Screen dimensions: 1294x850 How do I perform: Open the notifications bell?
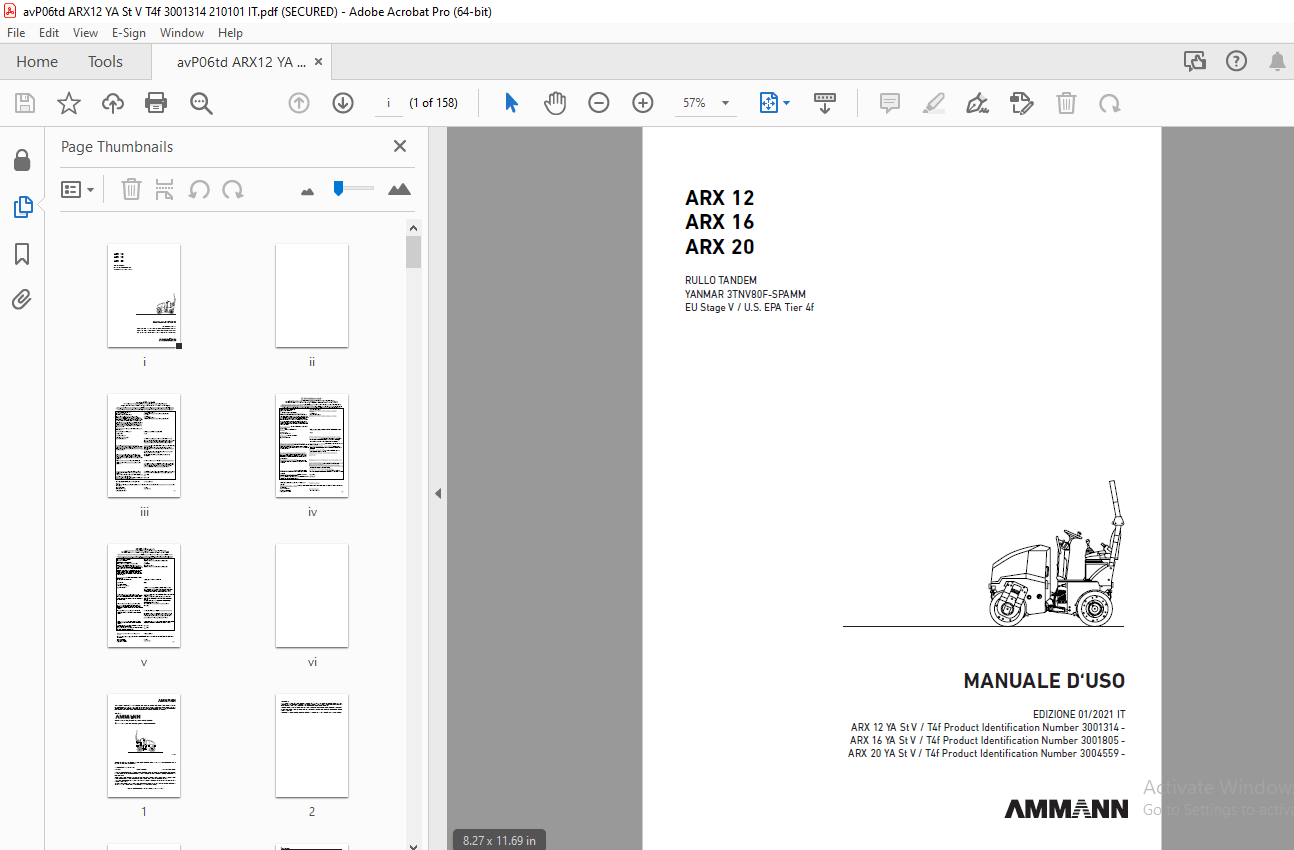1277,62
